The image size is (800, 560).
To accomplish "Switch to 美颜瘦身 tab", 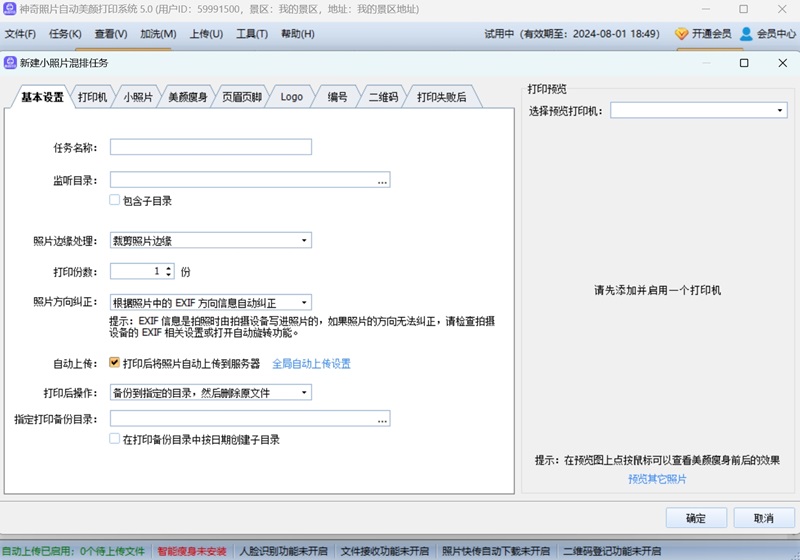I will coord(187,97).
